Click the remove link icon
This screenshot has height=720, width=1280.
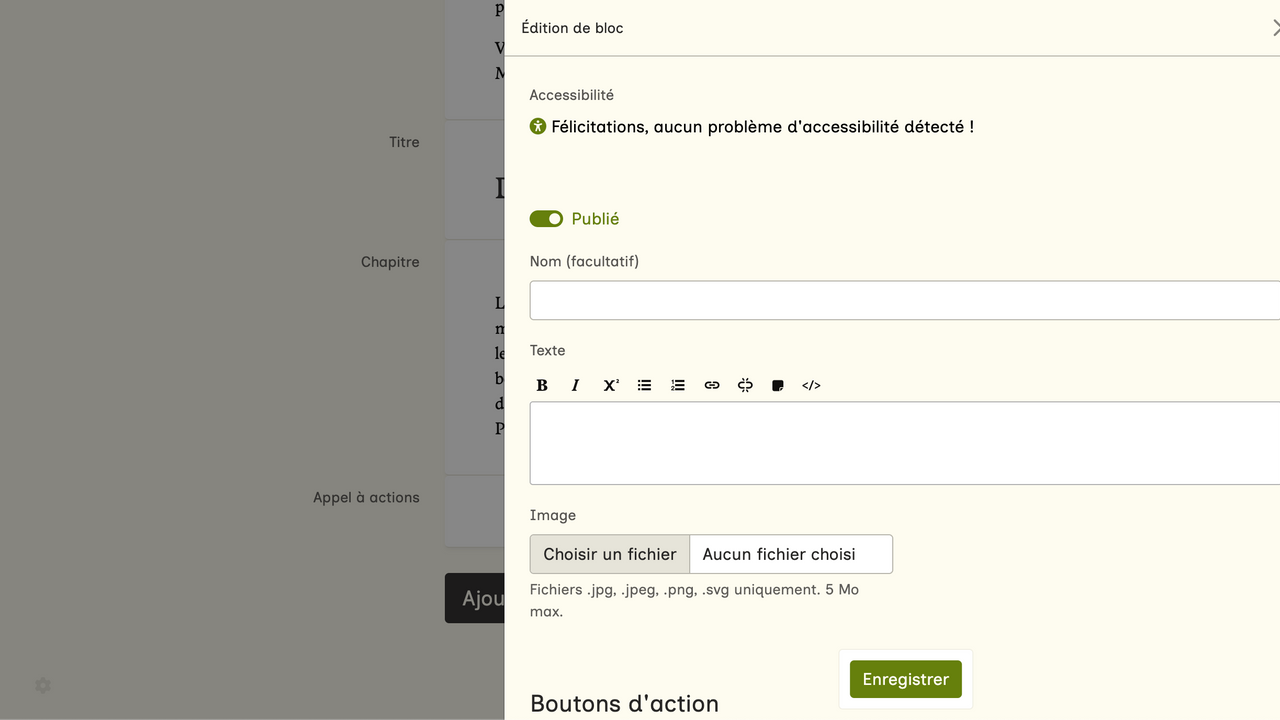745,385
